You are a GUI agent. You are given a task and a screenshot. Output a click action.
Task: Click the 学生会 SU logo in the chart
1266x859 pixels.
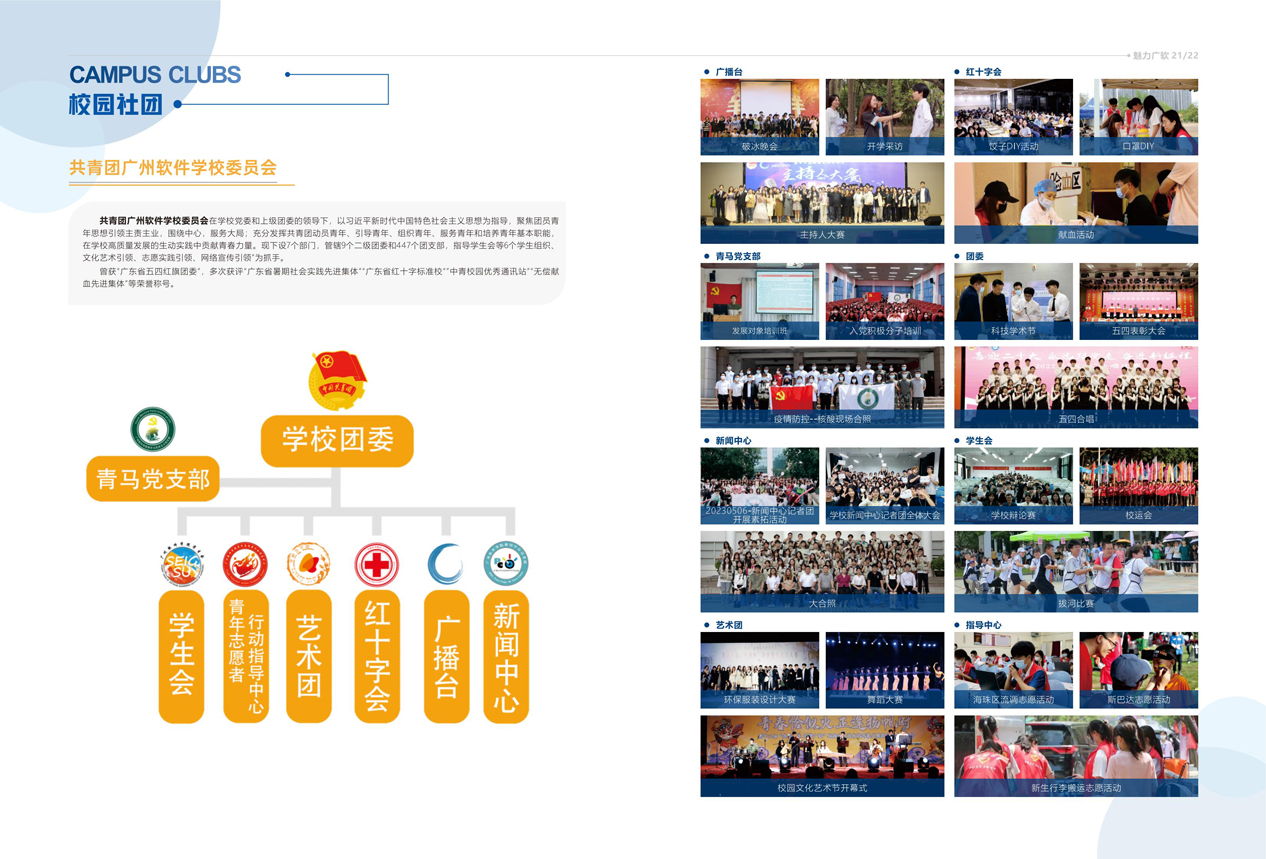(x=182, y=565)
